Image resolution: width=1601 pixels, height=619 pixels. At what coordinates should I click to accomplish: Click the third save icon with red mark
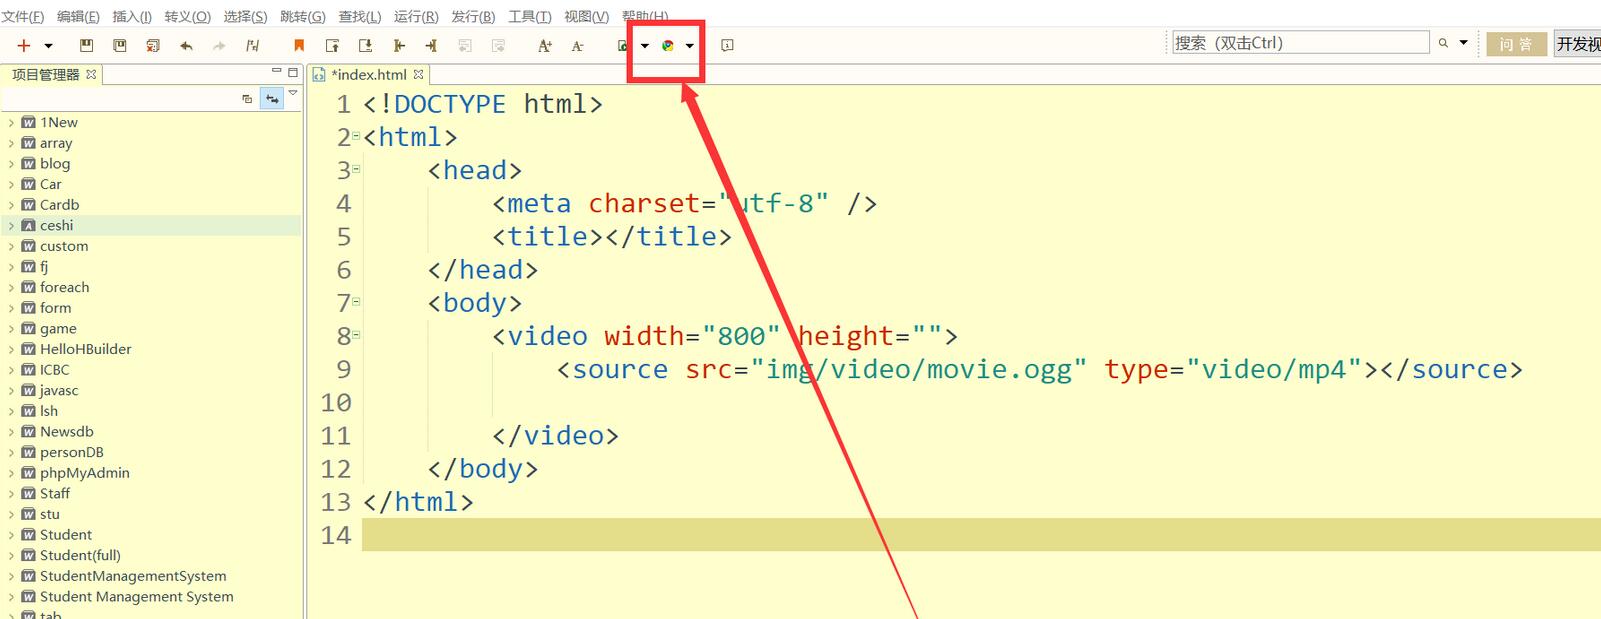point(153,45)
